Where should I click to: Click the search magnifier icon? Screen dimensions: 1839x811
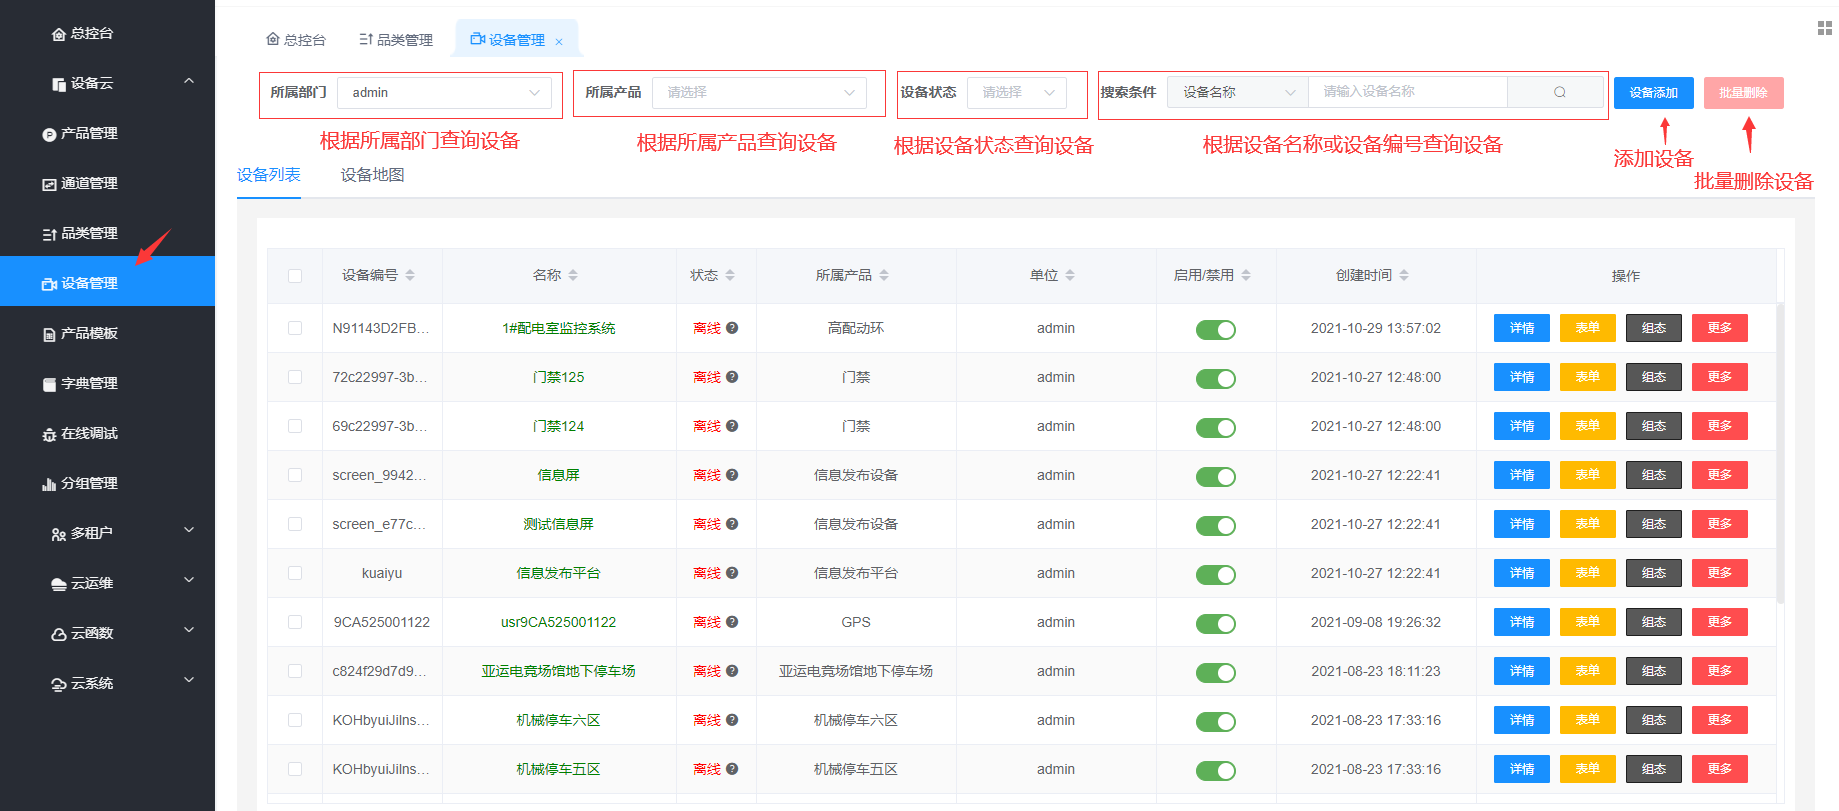click(1559, 92)
